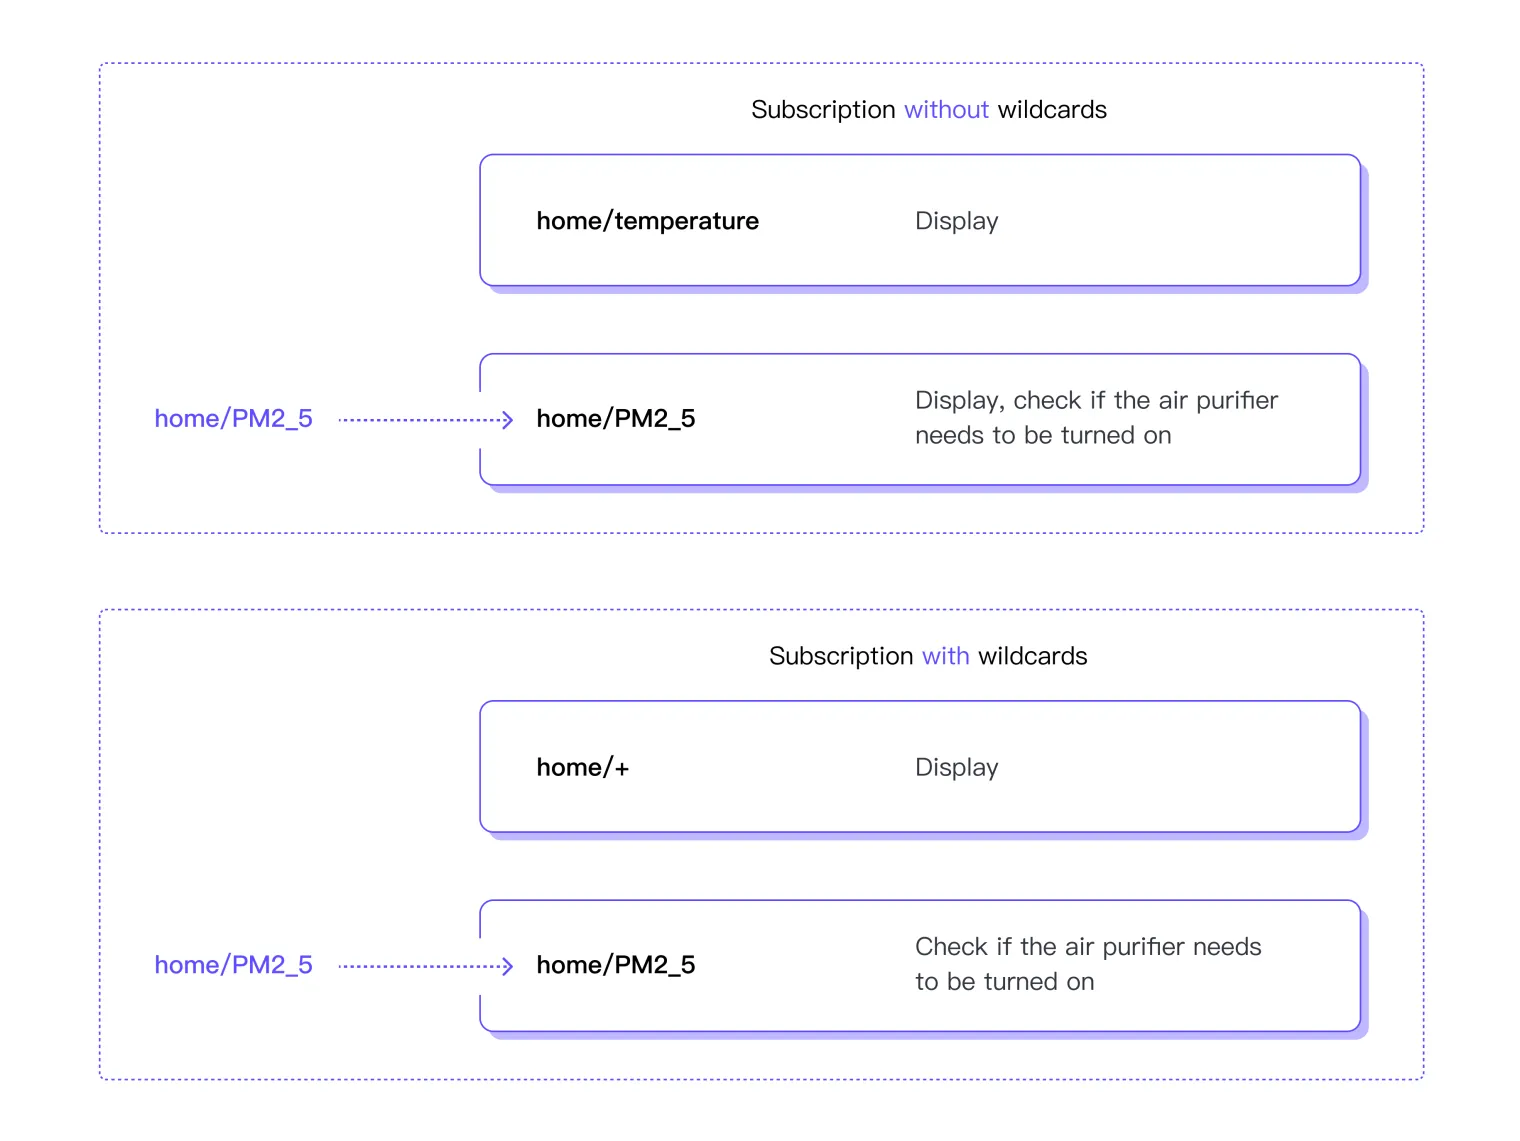This screenshot has height=1141, width=1520.
Task: Click purple home/PM2_5 label in the without-wildcards section
Action: 233,419
